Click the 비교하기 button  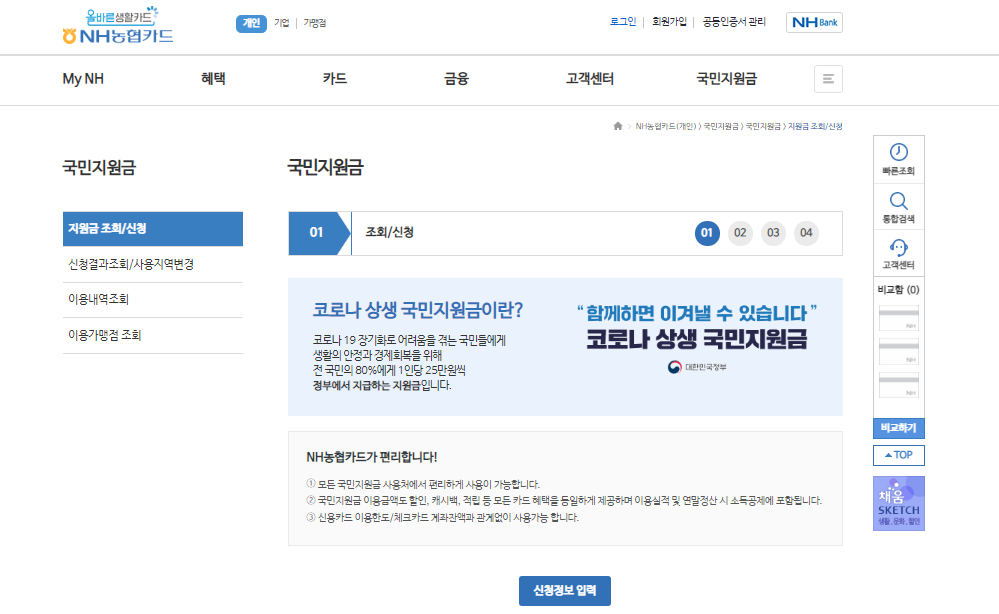tap(898, 428)
